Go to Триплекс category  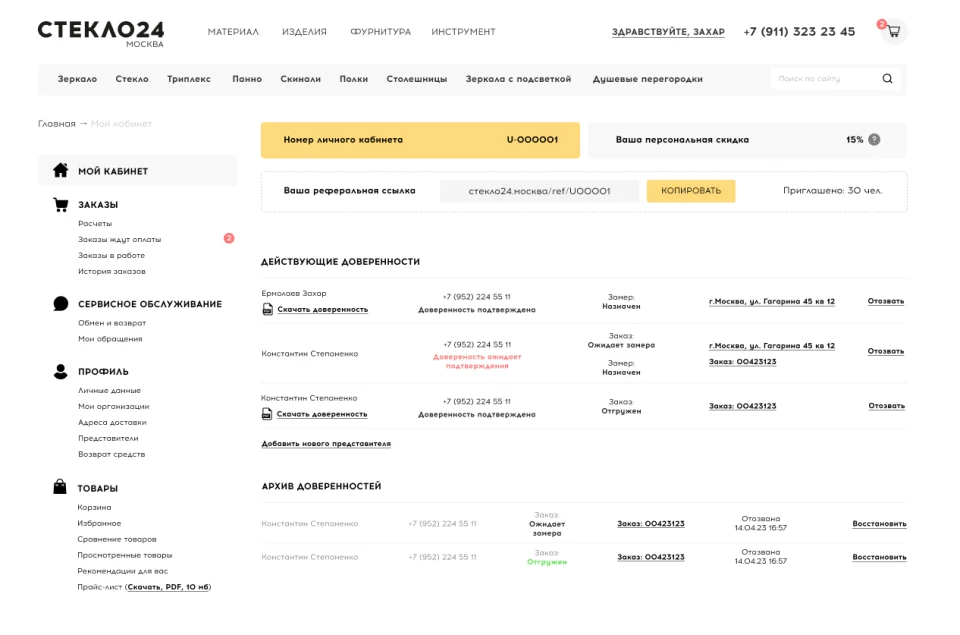pos(189,79)
